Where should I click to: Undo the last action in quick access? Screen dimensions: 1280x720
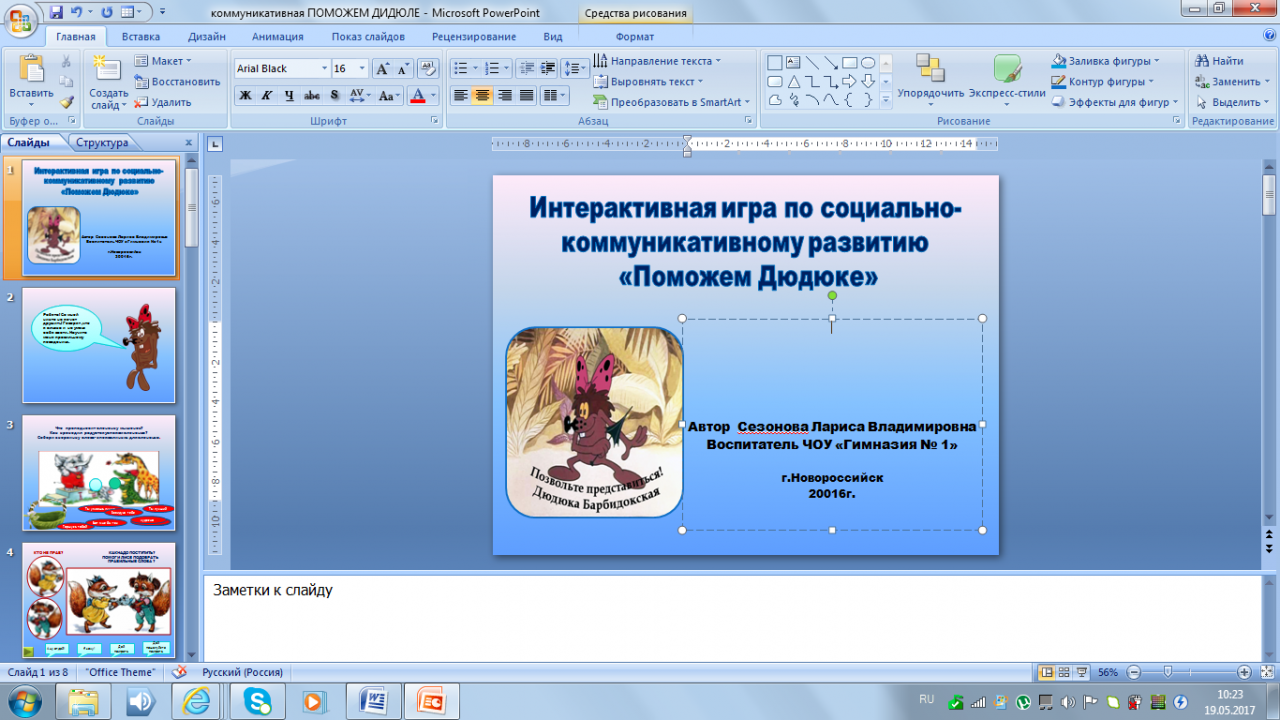click(x=77, y=12)
